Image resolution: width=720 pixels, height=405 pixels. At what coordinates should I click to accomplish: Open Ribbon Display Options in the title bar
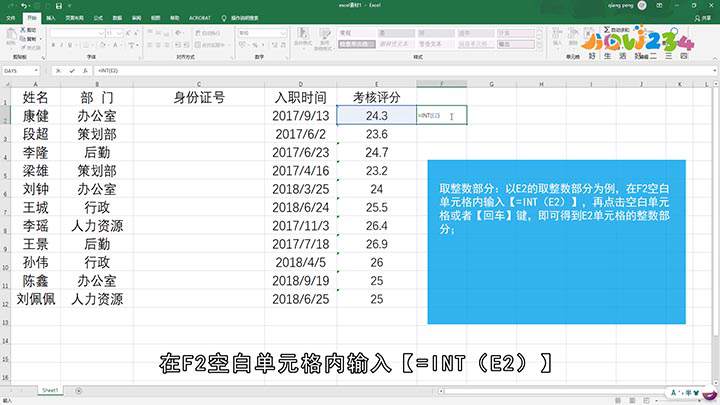click(659, 6)
